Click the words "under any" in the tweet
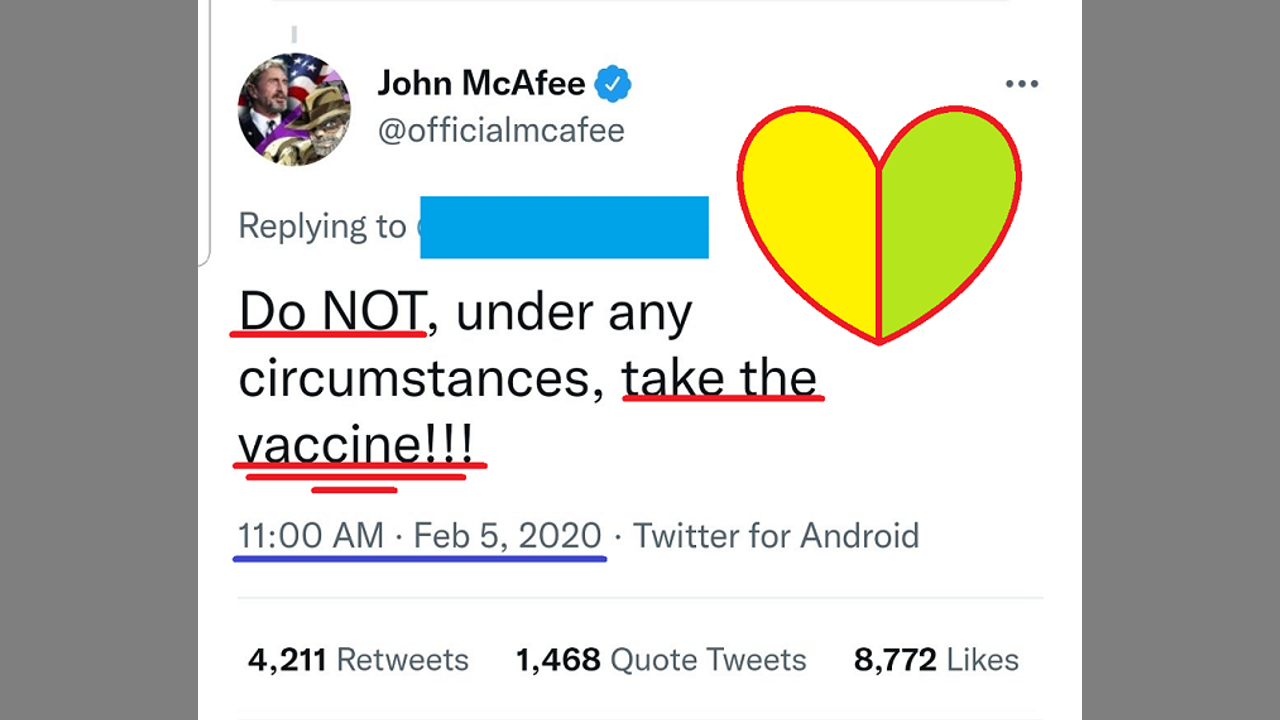Screen dimensions: 1280x720 [x=574, y=314]
